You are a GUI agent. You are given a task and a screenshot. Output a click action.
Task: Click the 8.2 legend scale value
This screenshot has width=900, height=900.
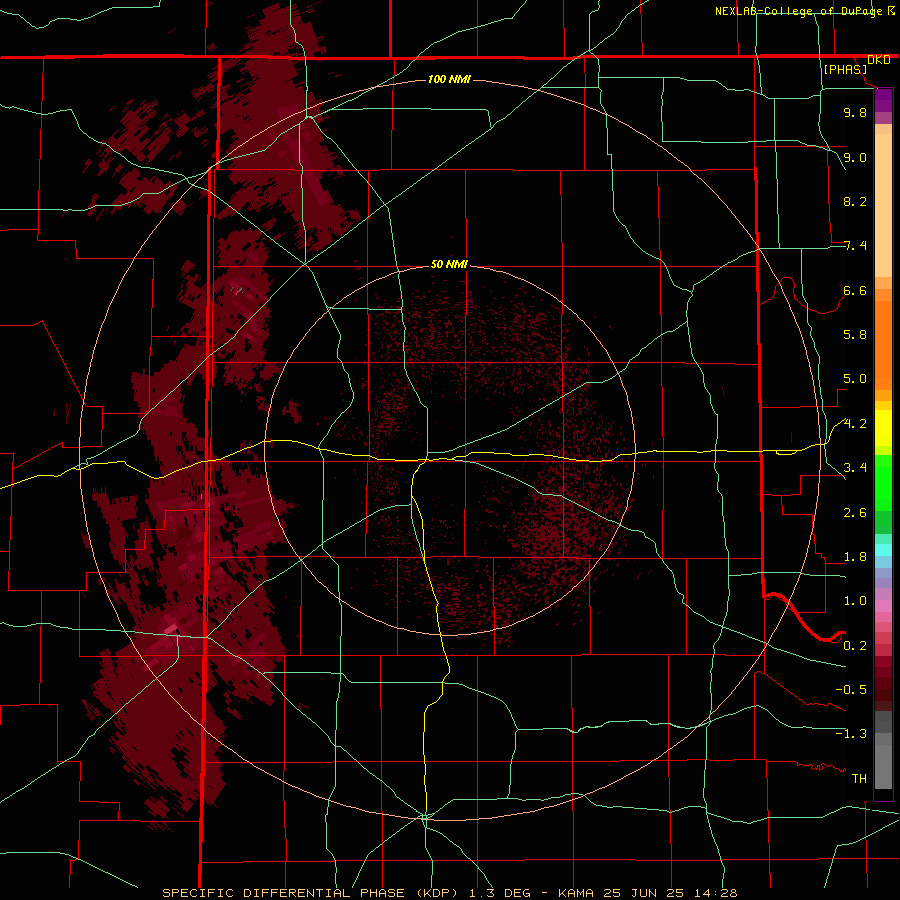pyautogui.click(x=855, y=201)
